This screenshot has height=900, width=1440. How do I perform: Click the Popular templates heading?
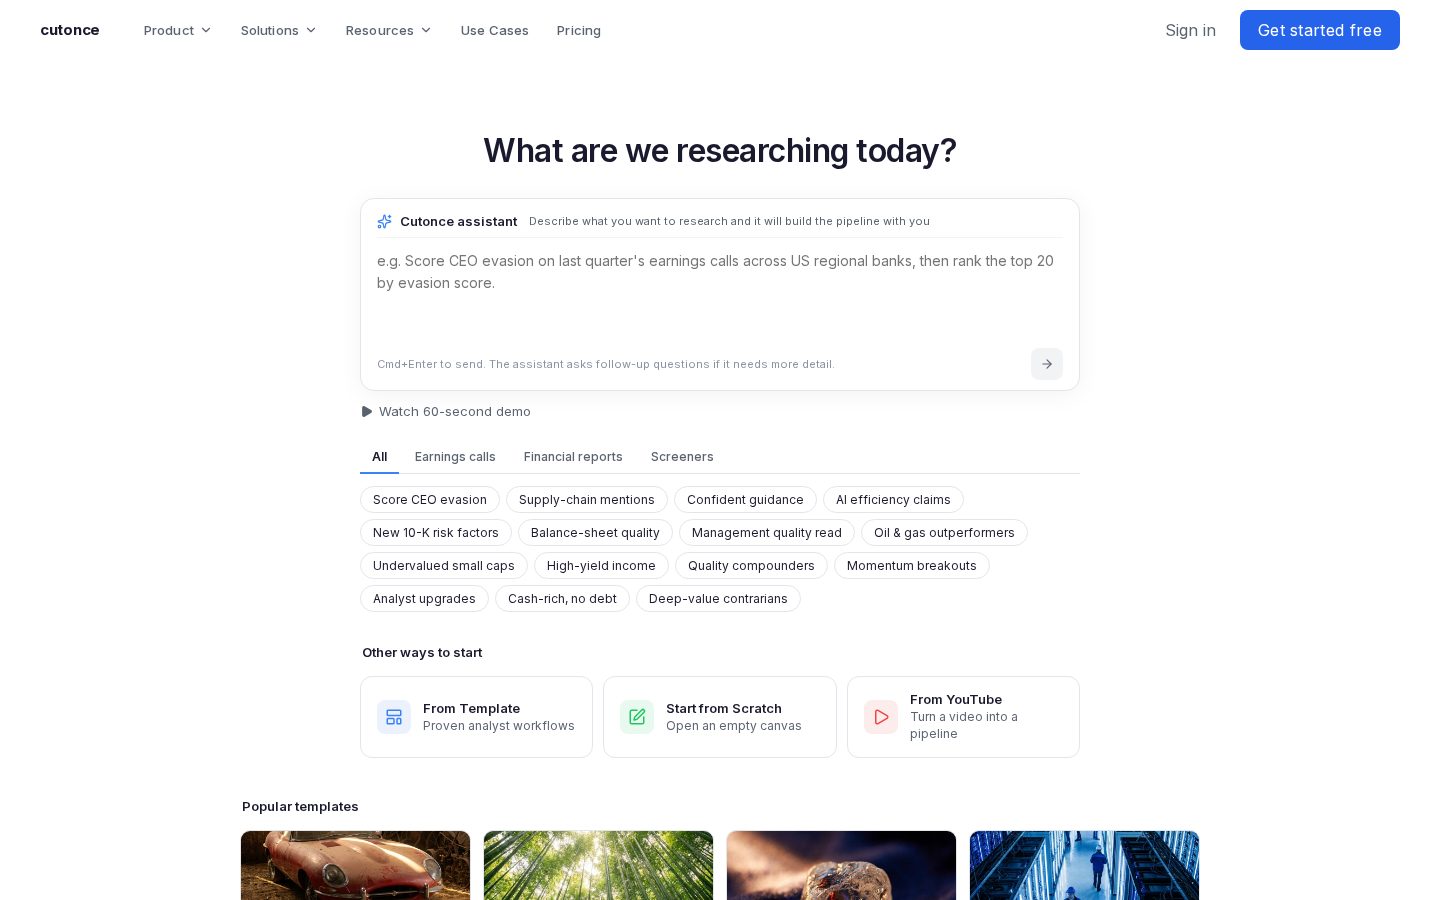pos(300,806)
